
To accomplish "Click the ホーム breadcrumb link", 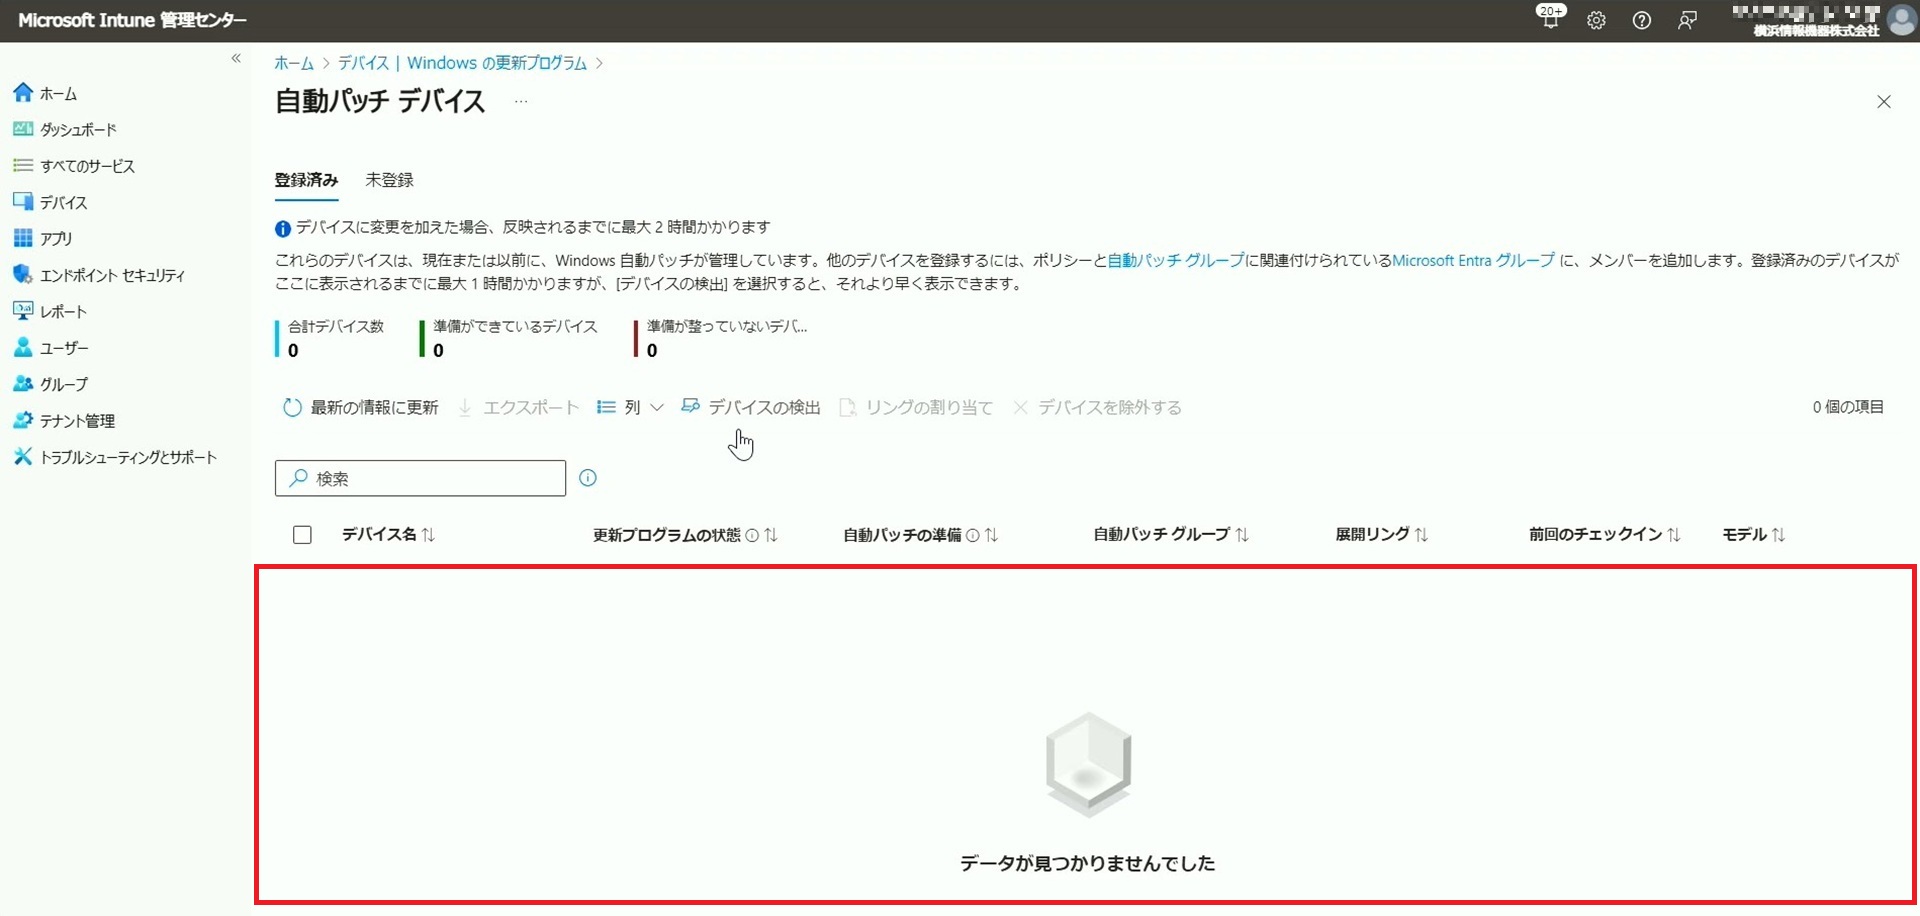I will pyautogui.click(x=294, y=63).
